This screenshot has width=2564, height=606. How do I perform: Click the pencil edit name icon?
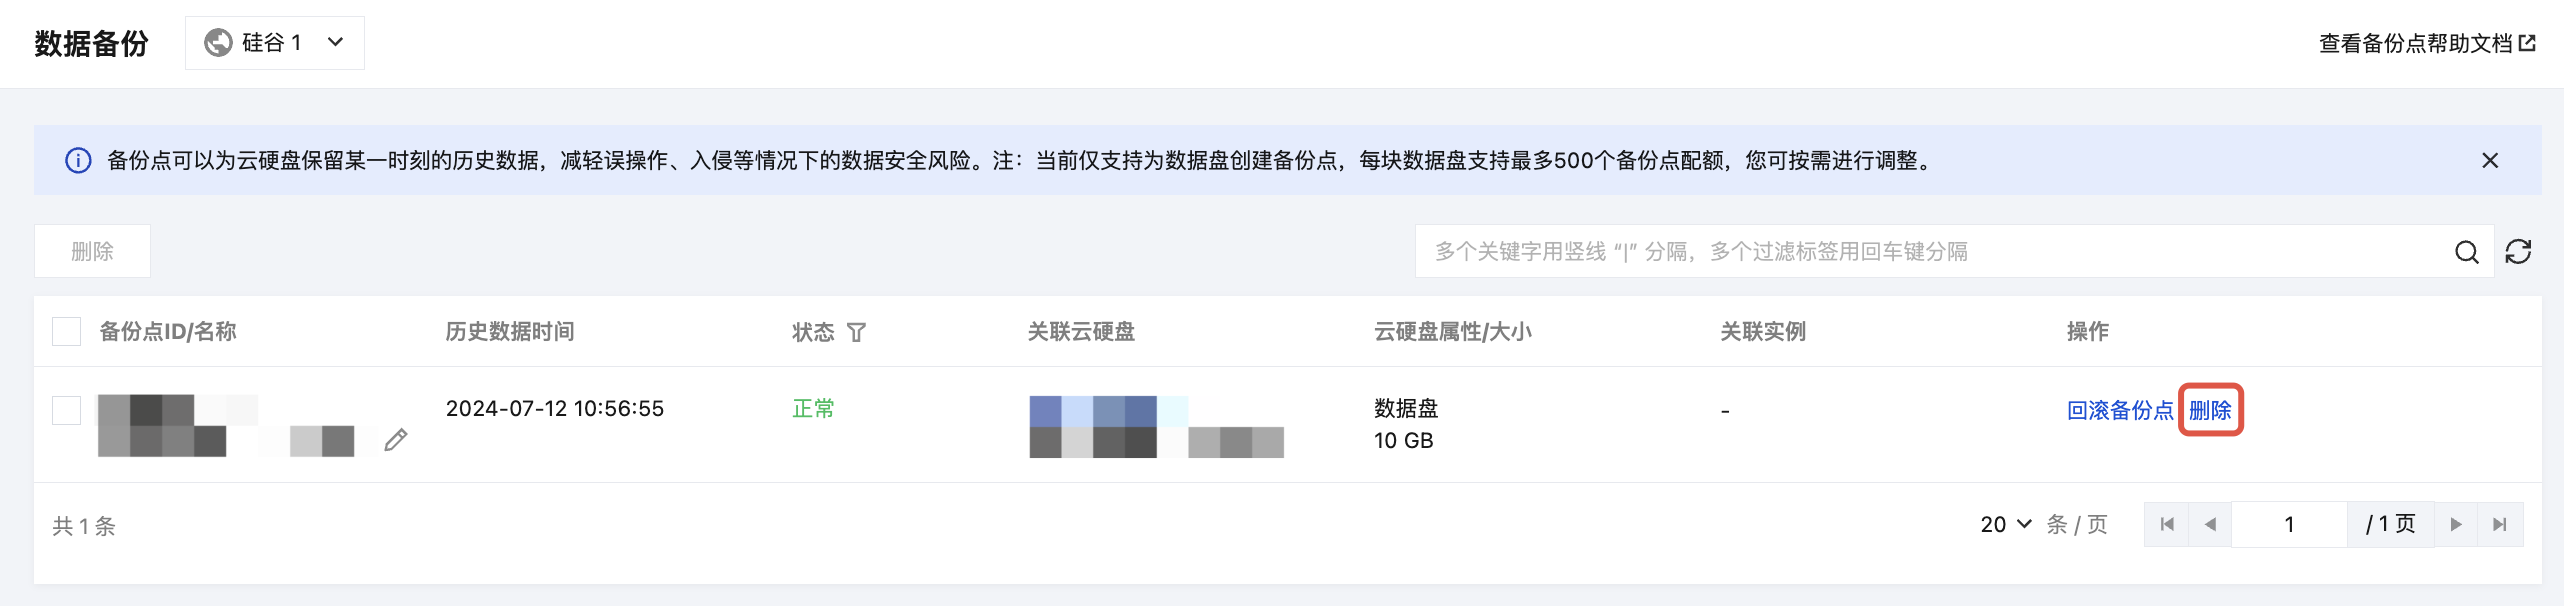[x=396, y=440]
